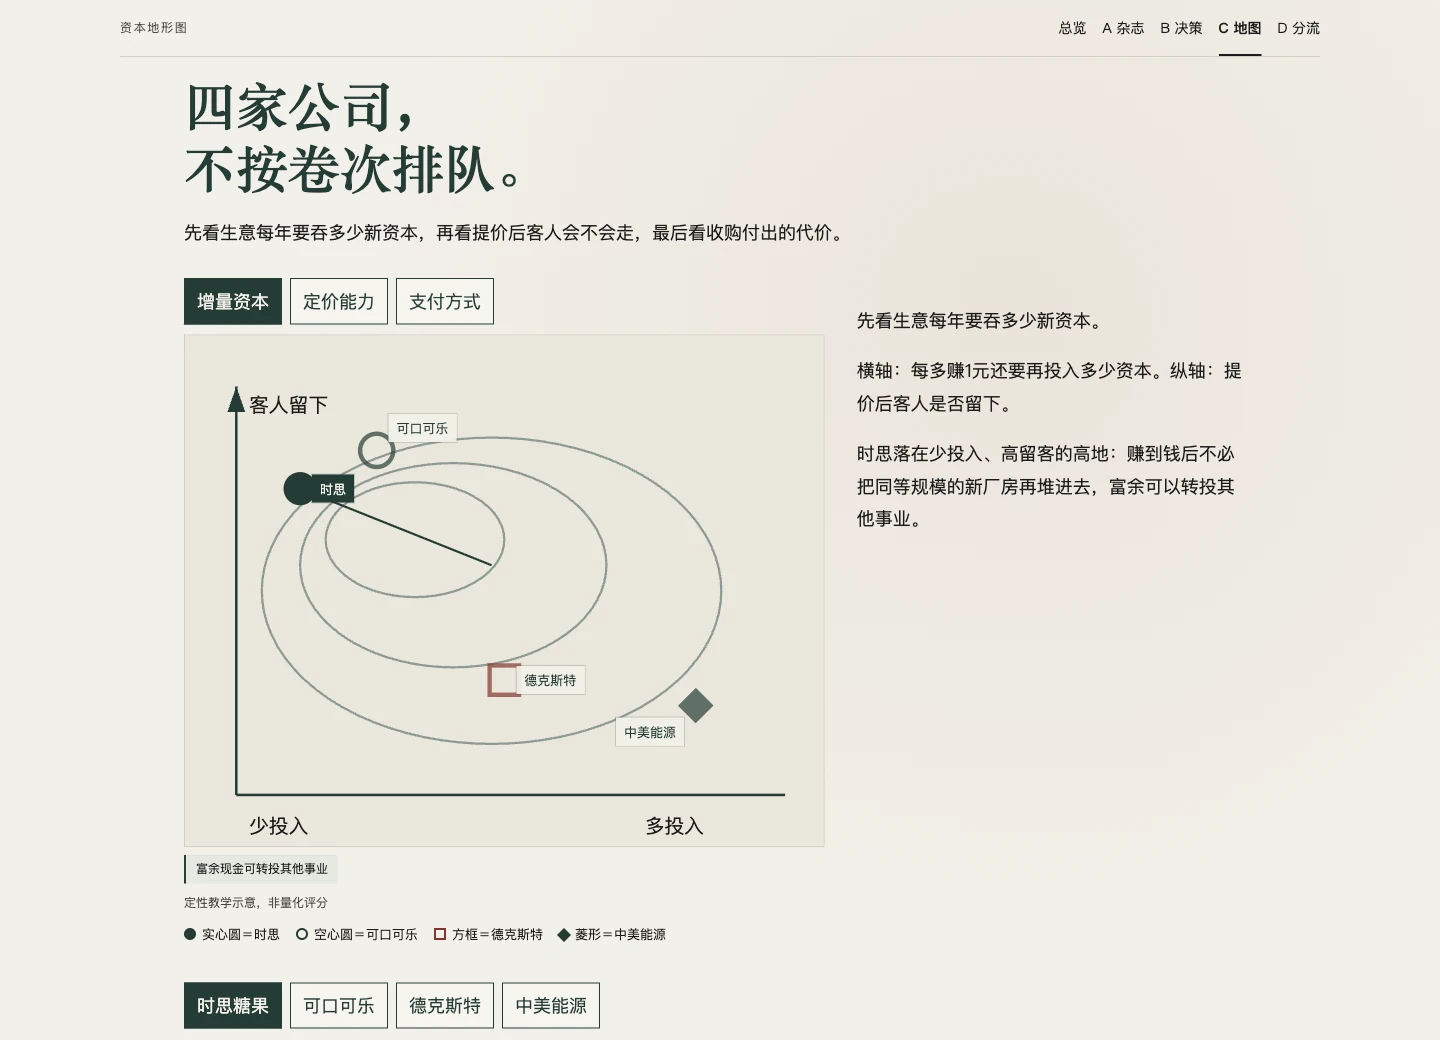Click the 时思 chart label
The height and width of the screenshot is (1040, 1440).
click(333, 489)
